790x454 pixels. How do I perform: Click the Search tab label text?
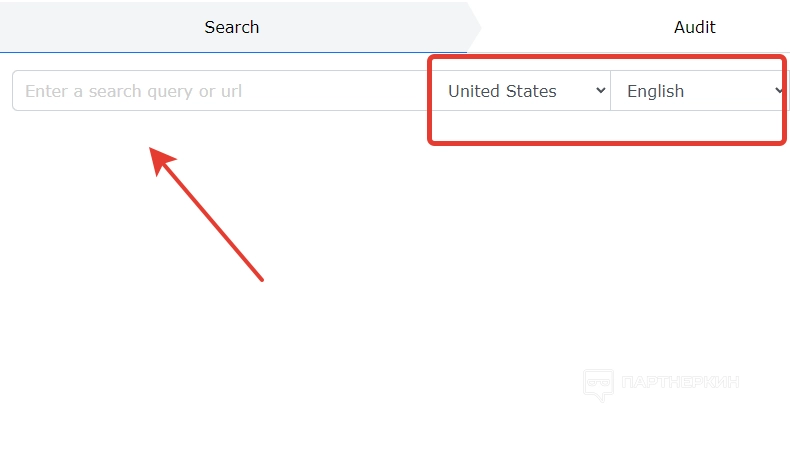tap(232, 27)
